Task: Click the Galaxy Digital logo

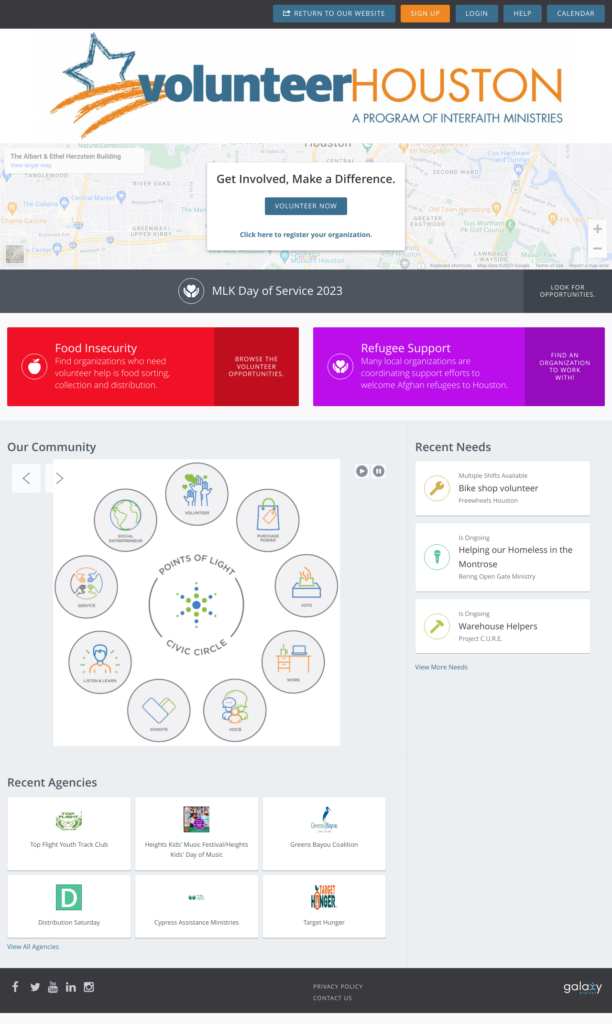Action: [x=583, y=987]
